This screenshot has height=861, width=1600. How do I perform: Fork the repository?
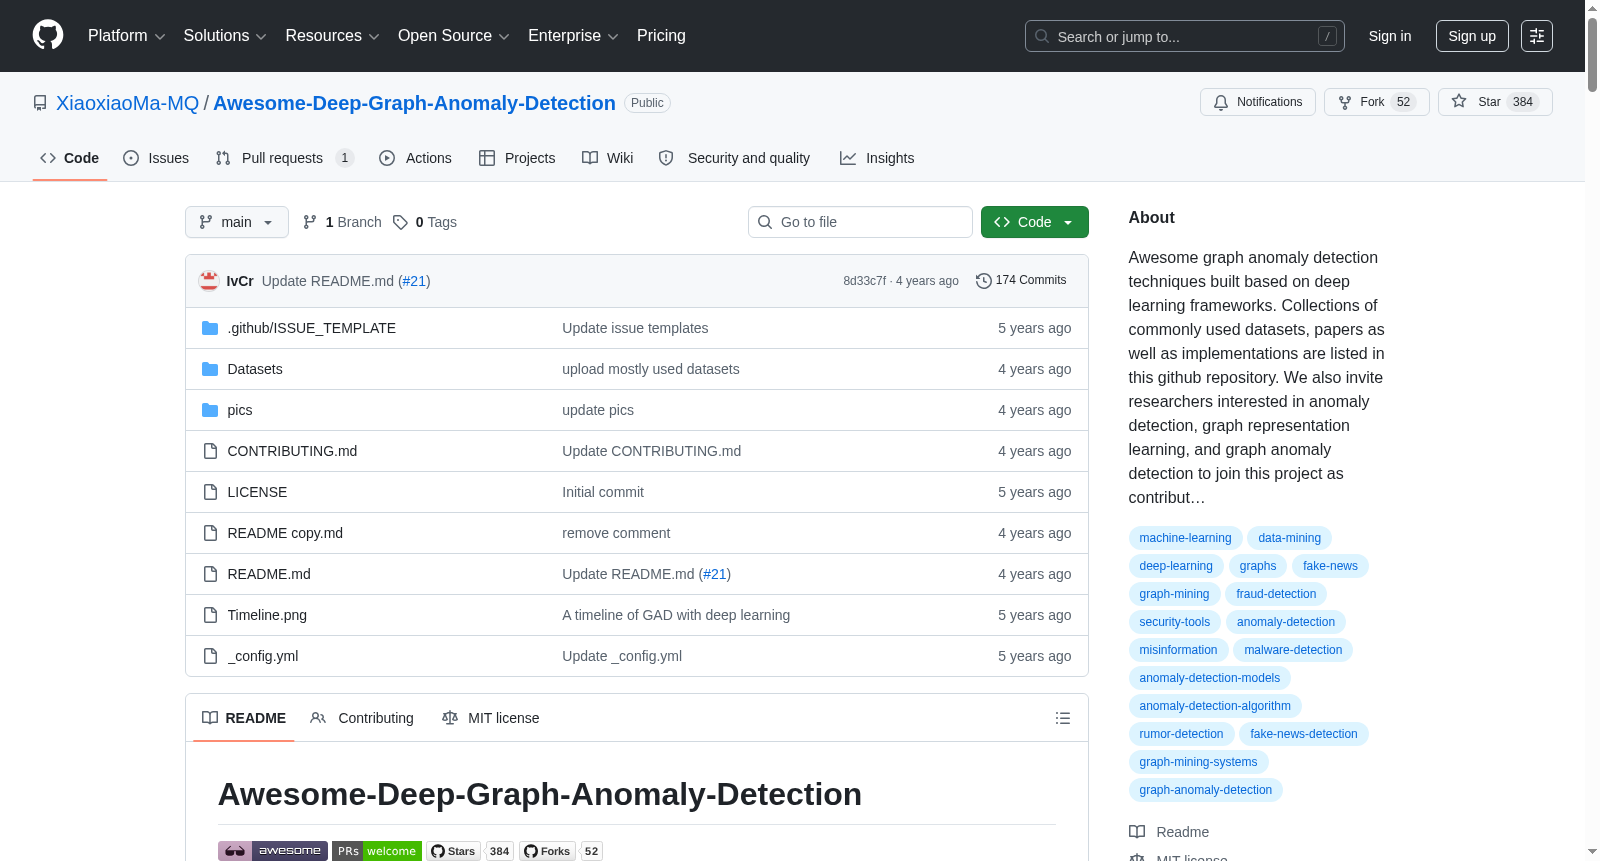pos(1376,102)
